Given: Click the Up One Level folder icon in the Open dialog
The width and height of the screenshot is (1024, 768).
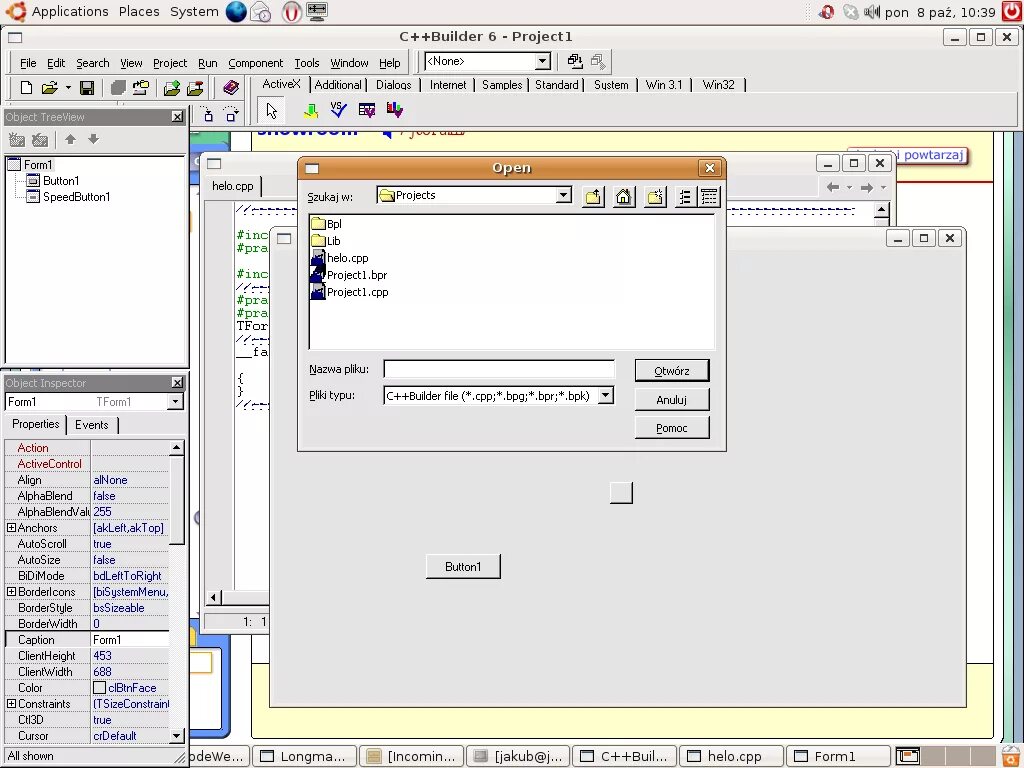Looking at the screenshot, I should point(594,197).
